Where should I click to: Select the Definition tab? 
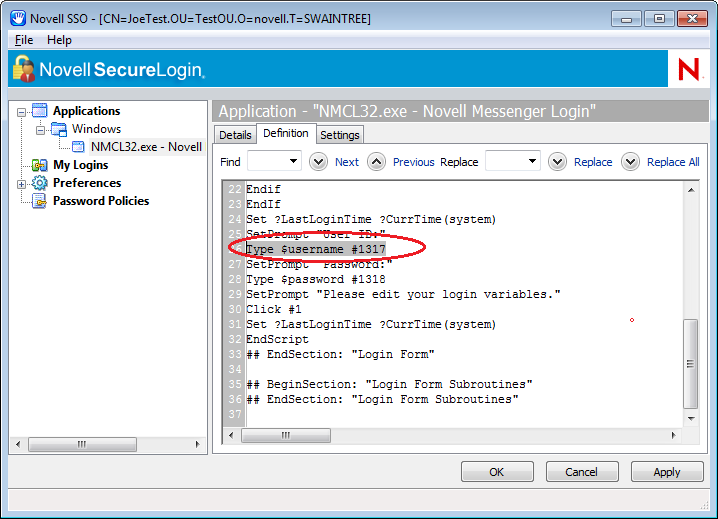286,133
